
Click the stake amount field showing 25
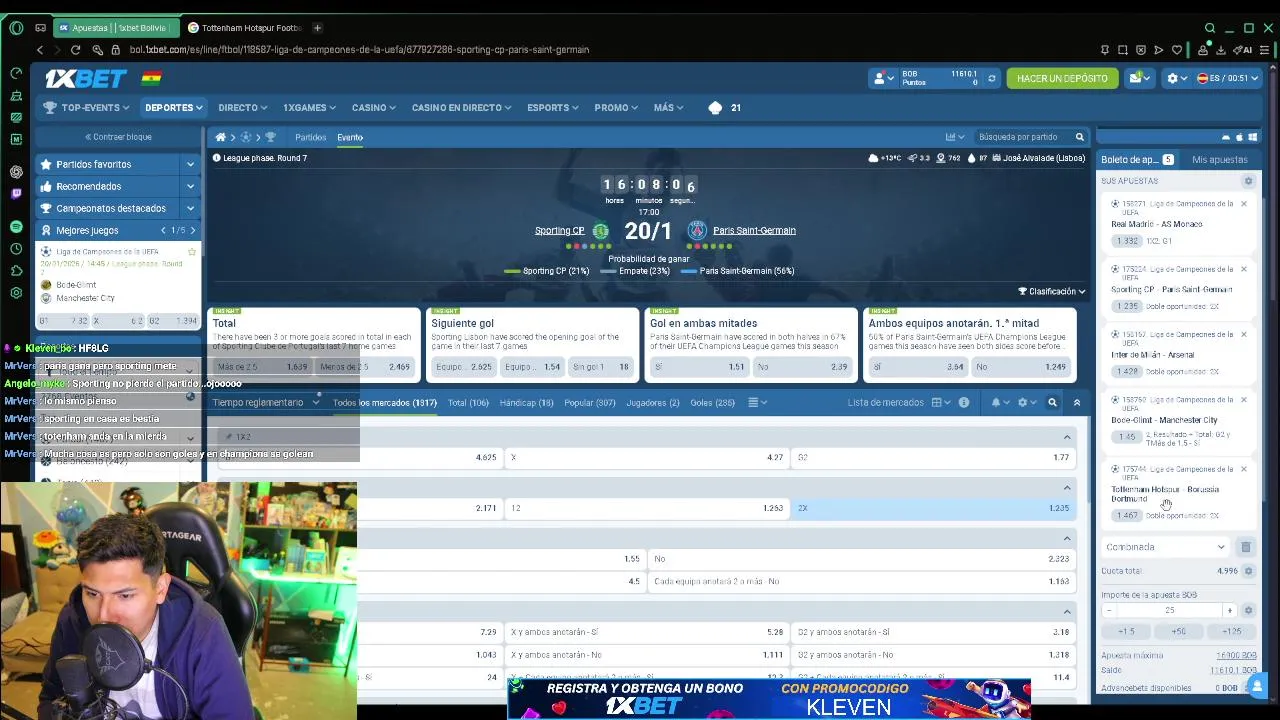(x=1169, y=610)
